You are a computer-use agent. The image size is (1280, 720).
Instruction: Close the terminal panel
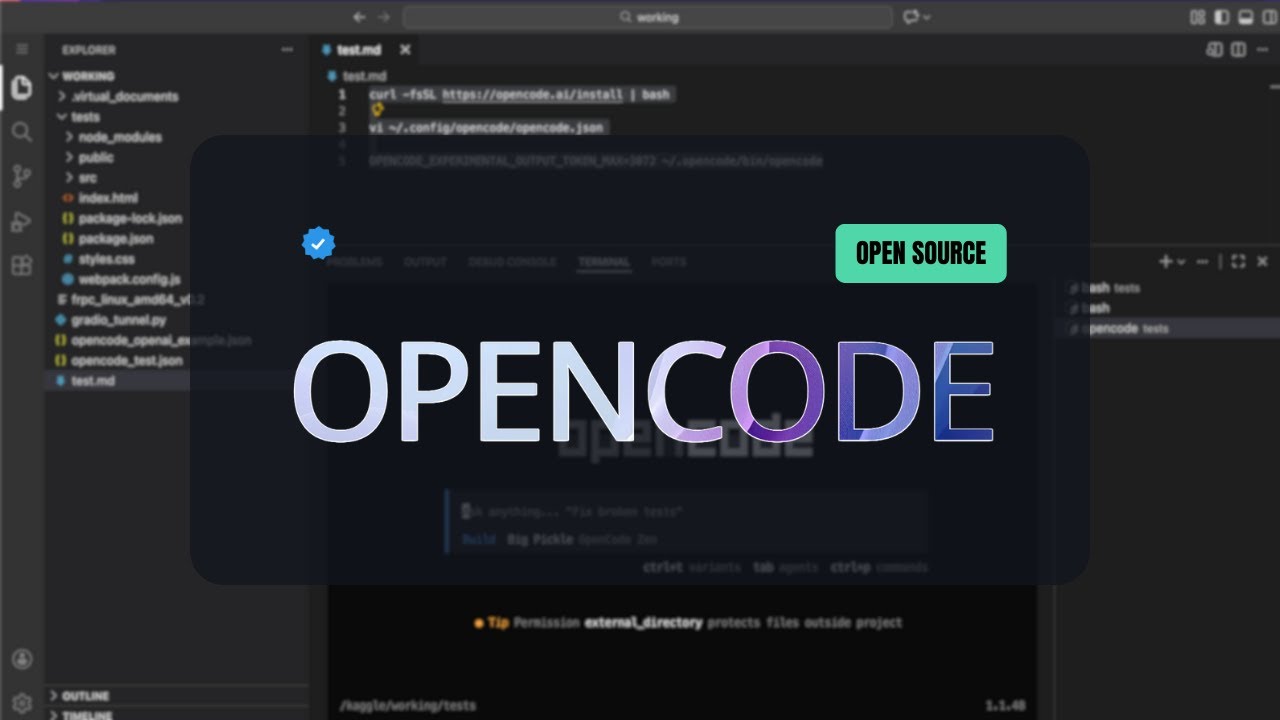pyautogui.click(x=1261, y=261)
